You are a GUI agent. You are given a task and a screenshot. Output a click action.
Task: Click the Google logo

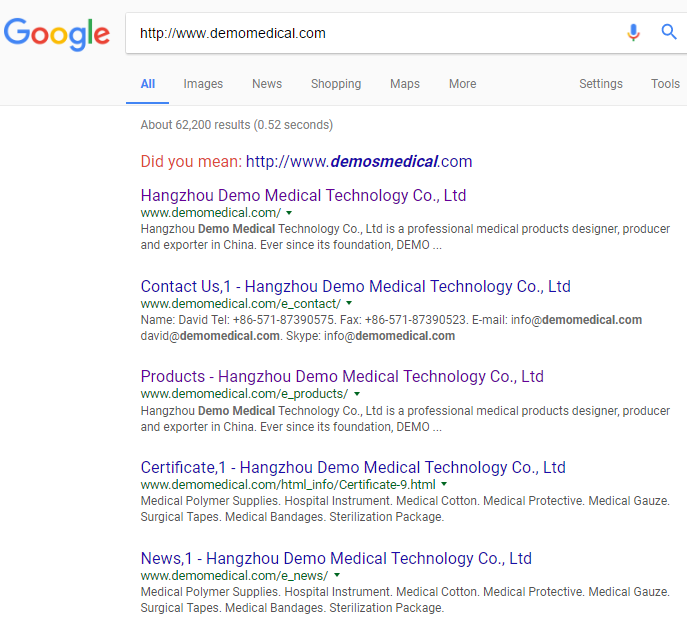click(57, 34)
